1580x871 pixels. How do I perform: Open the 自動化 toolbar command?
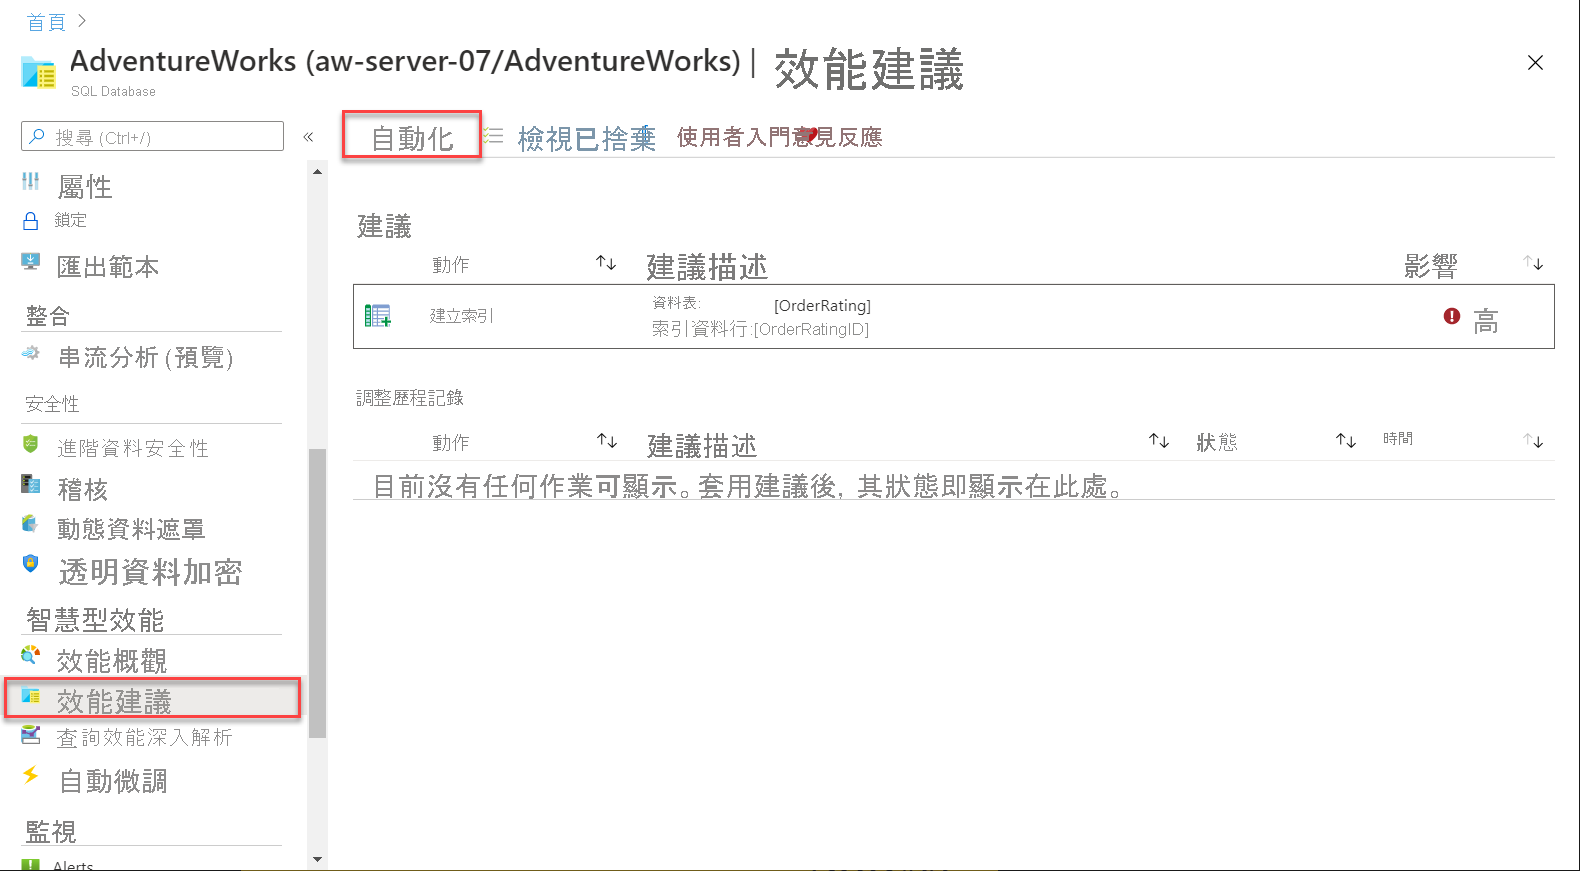pyautogui.click(x=412, y=138)
